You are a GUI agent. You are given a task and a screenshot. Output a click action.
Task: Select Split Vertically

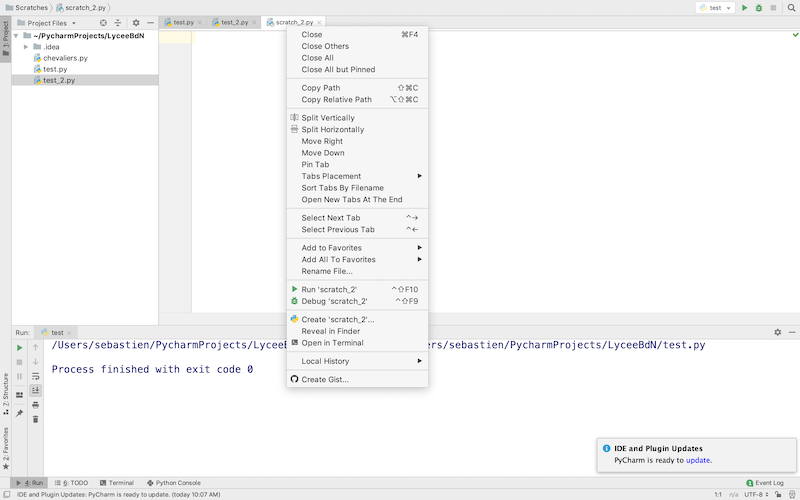(357, 117)
